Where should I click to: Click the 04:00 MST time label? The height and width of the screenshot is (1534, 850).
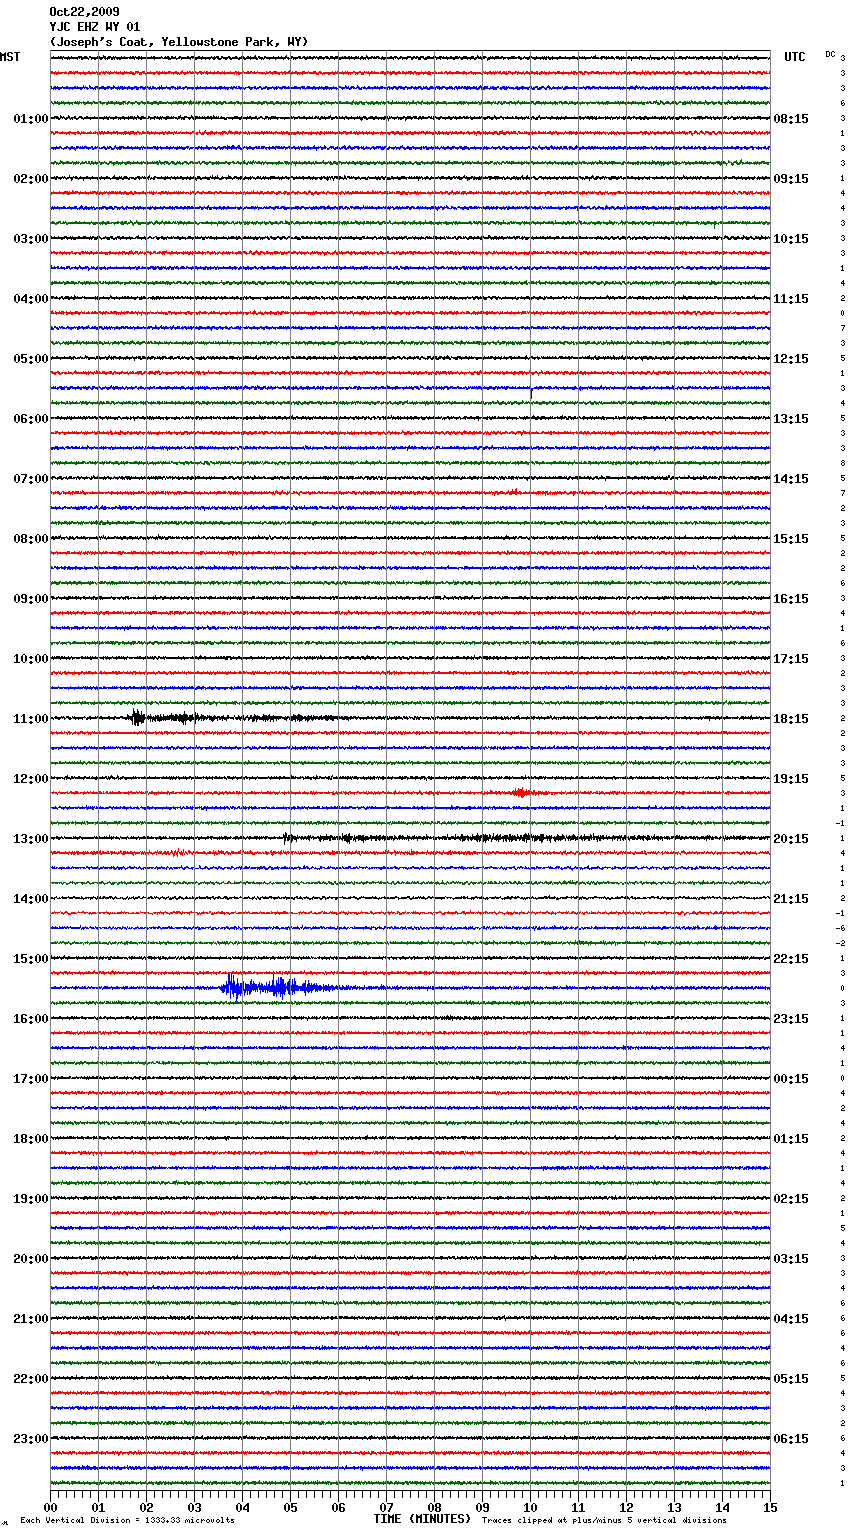pyautogui.click(x=31, y=299)
